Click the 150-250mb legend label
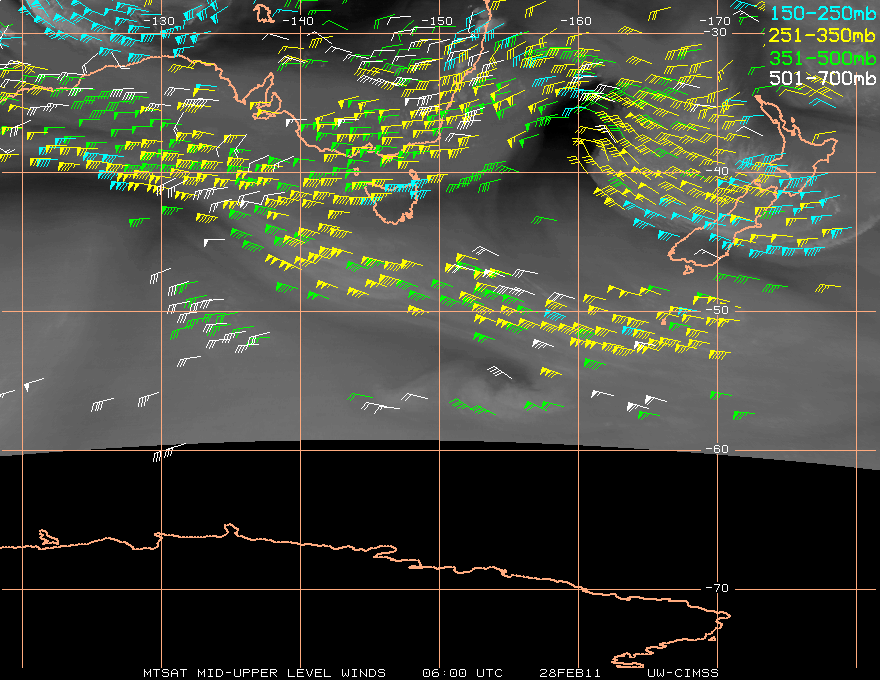The image size is (880, 680). pyautogui.click(x=822, y=13)
